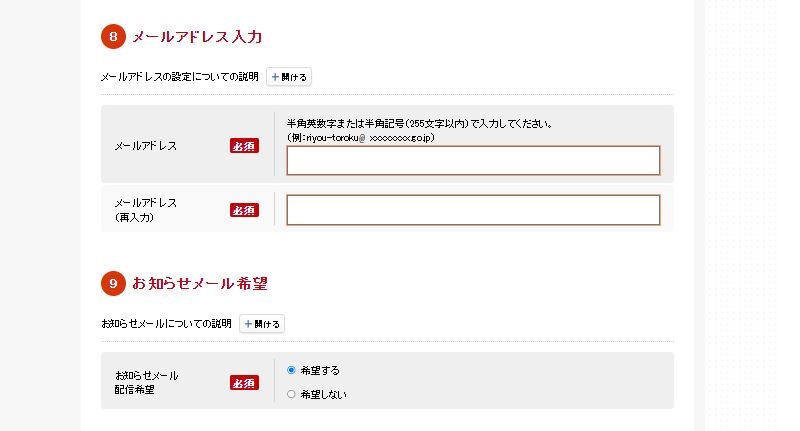Click the 必須 badge beside お知らせメール配信希望

(244, 382)
